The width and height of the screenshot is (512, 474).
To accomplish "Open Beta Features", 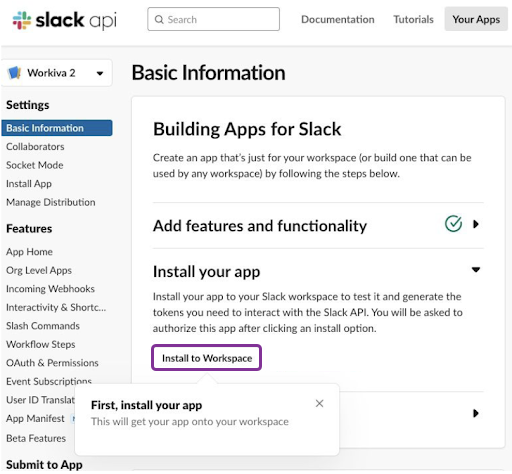I will [x=36, y=438].
